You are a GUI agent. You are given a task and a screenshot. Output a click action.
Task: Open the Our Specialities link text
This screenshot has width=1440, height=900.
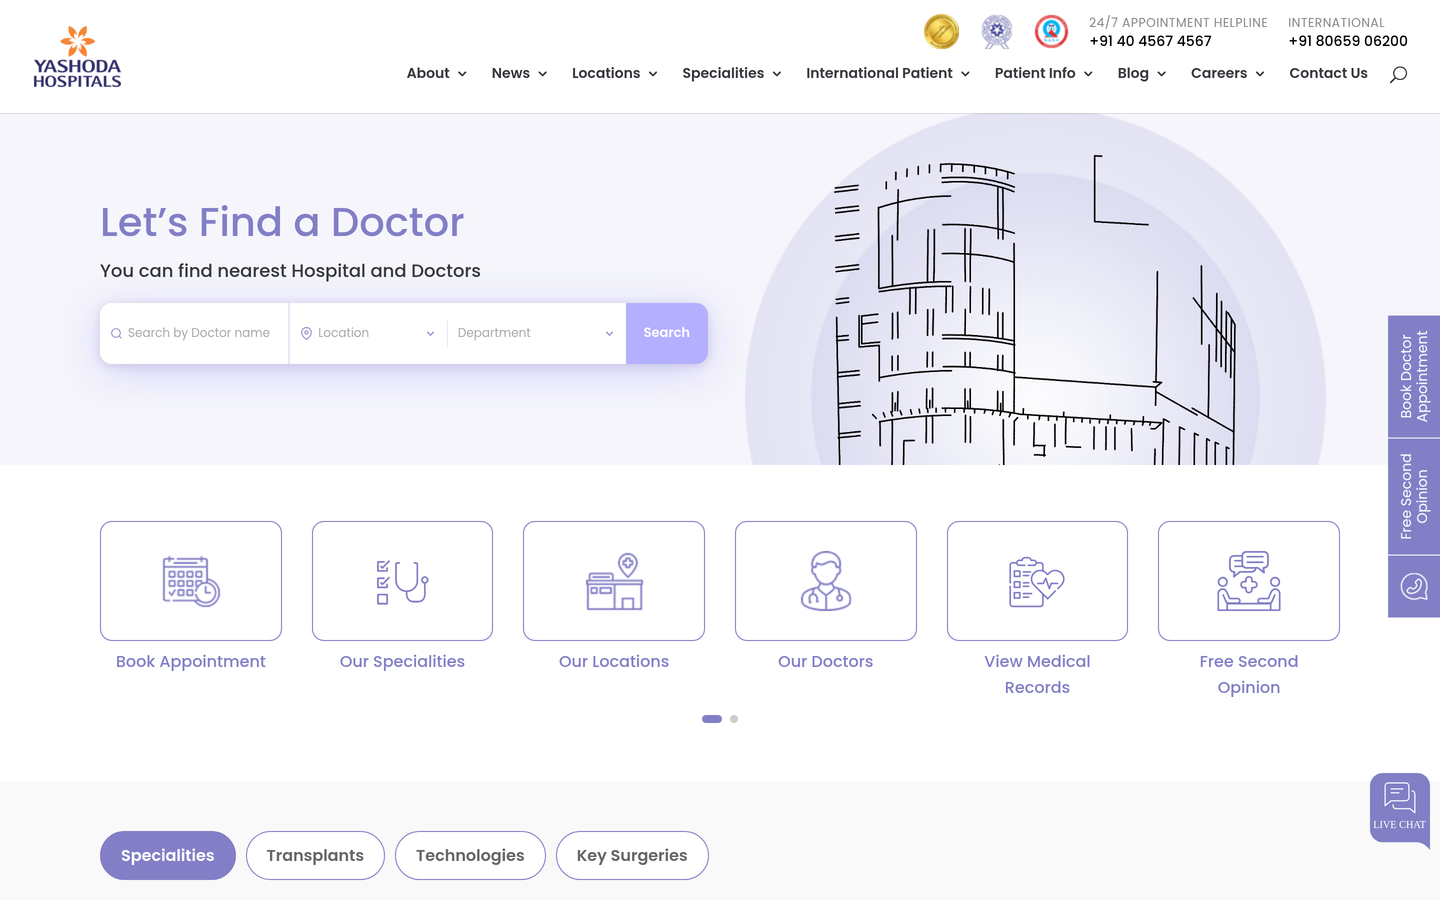[402, 662]
